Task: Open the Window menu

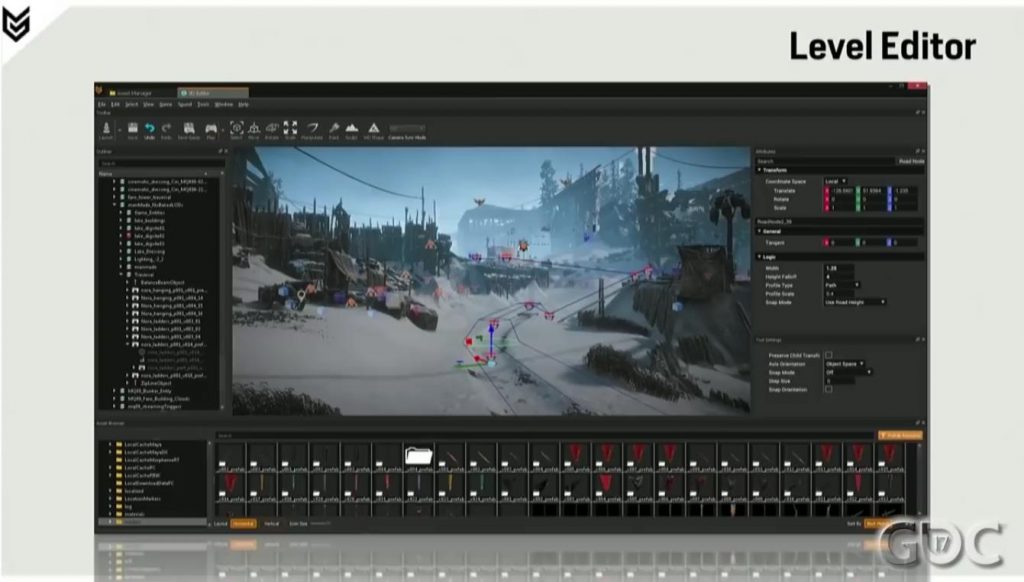Action: [223, 105]
